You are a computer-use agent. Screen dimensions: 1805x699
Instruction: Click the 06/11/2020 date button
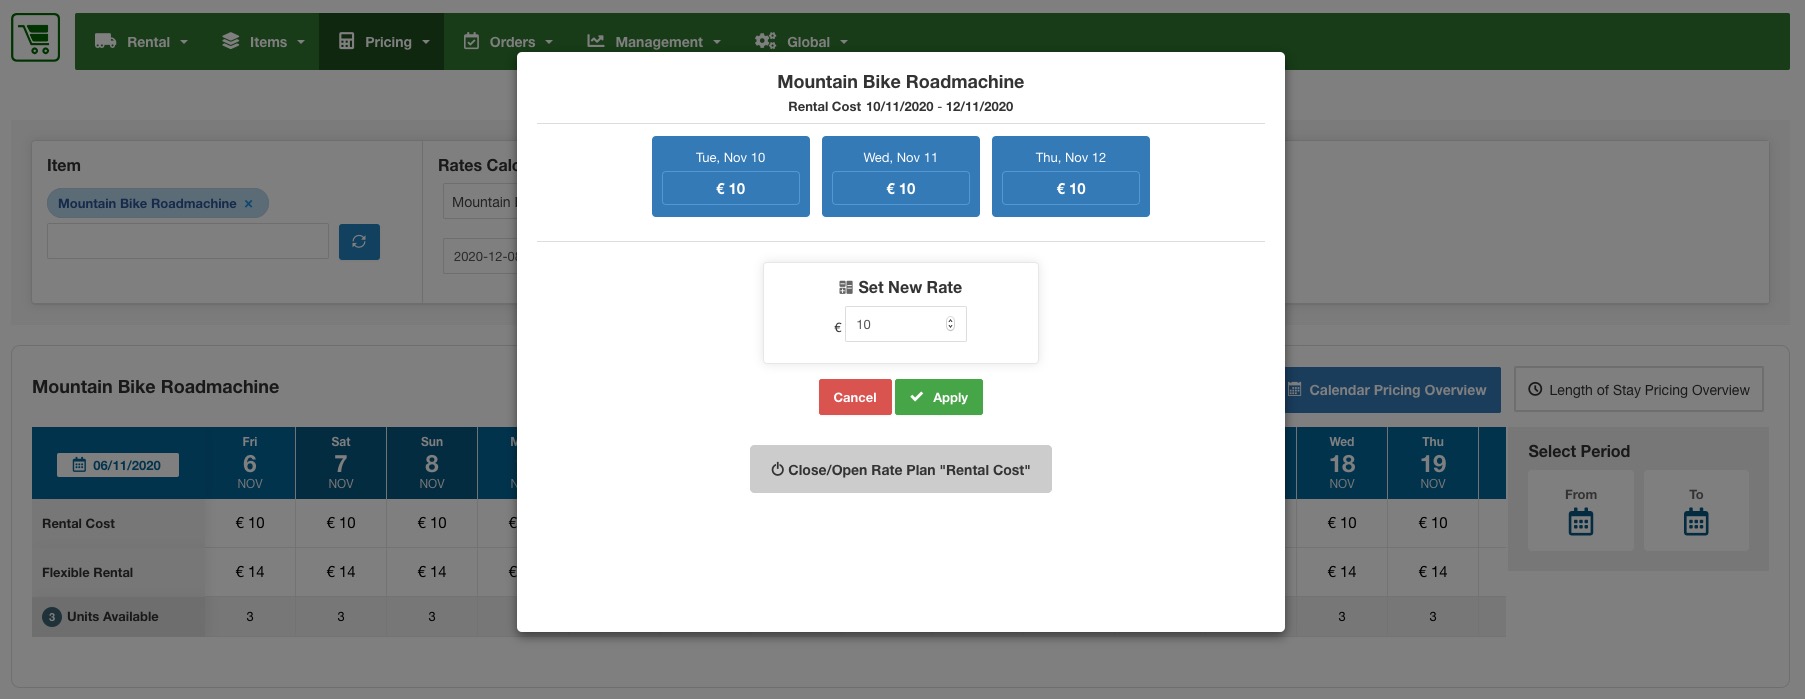(118, 465)
